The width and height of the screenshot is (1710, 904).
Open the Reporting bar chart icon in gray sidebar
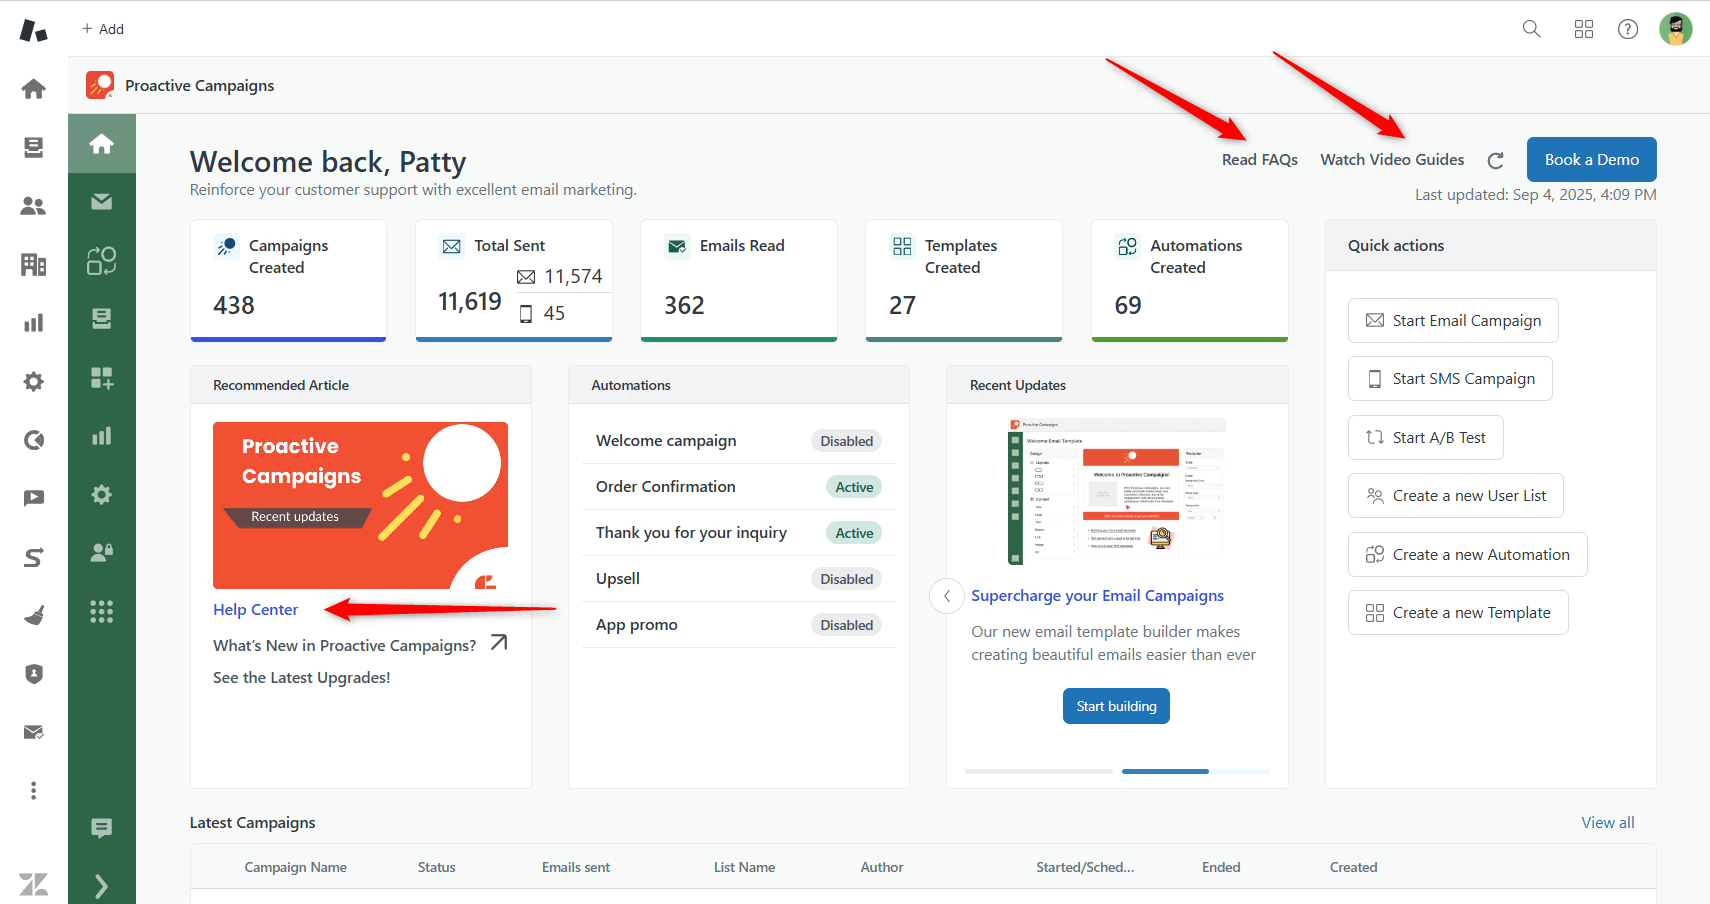(34, 323)
